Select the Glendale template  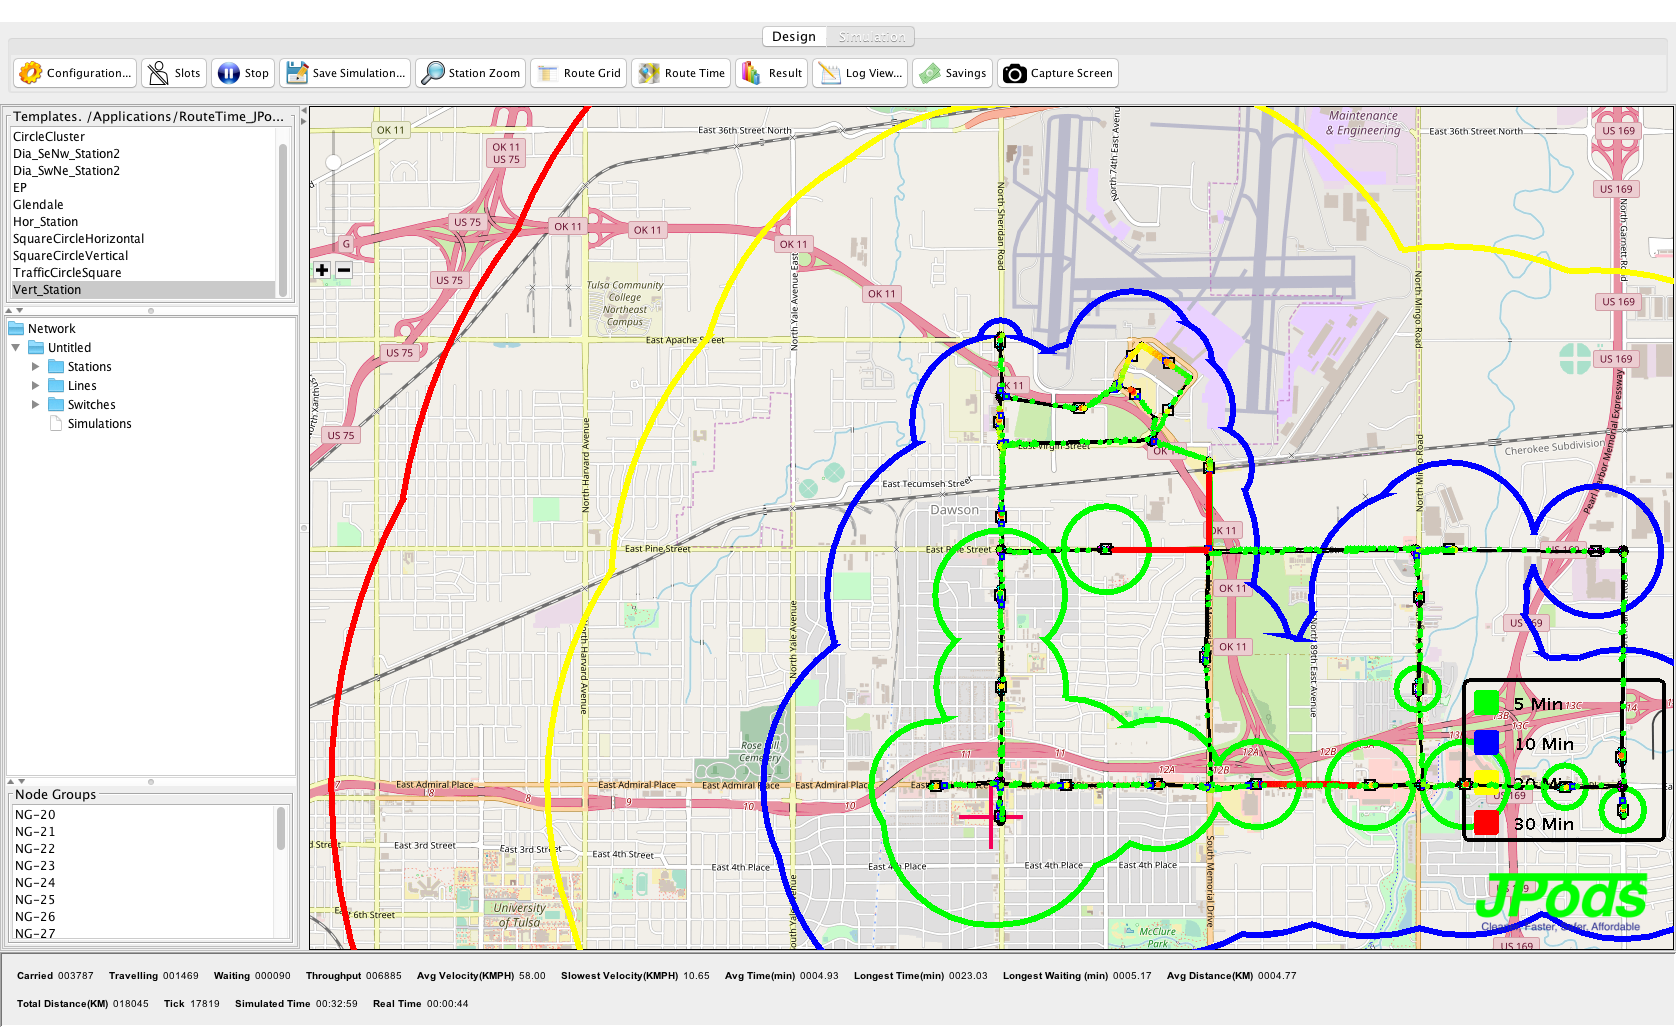(38, 205)
